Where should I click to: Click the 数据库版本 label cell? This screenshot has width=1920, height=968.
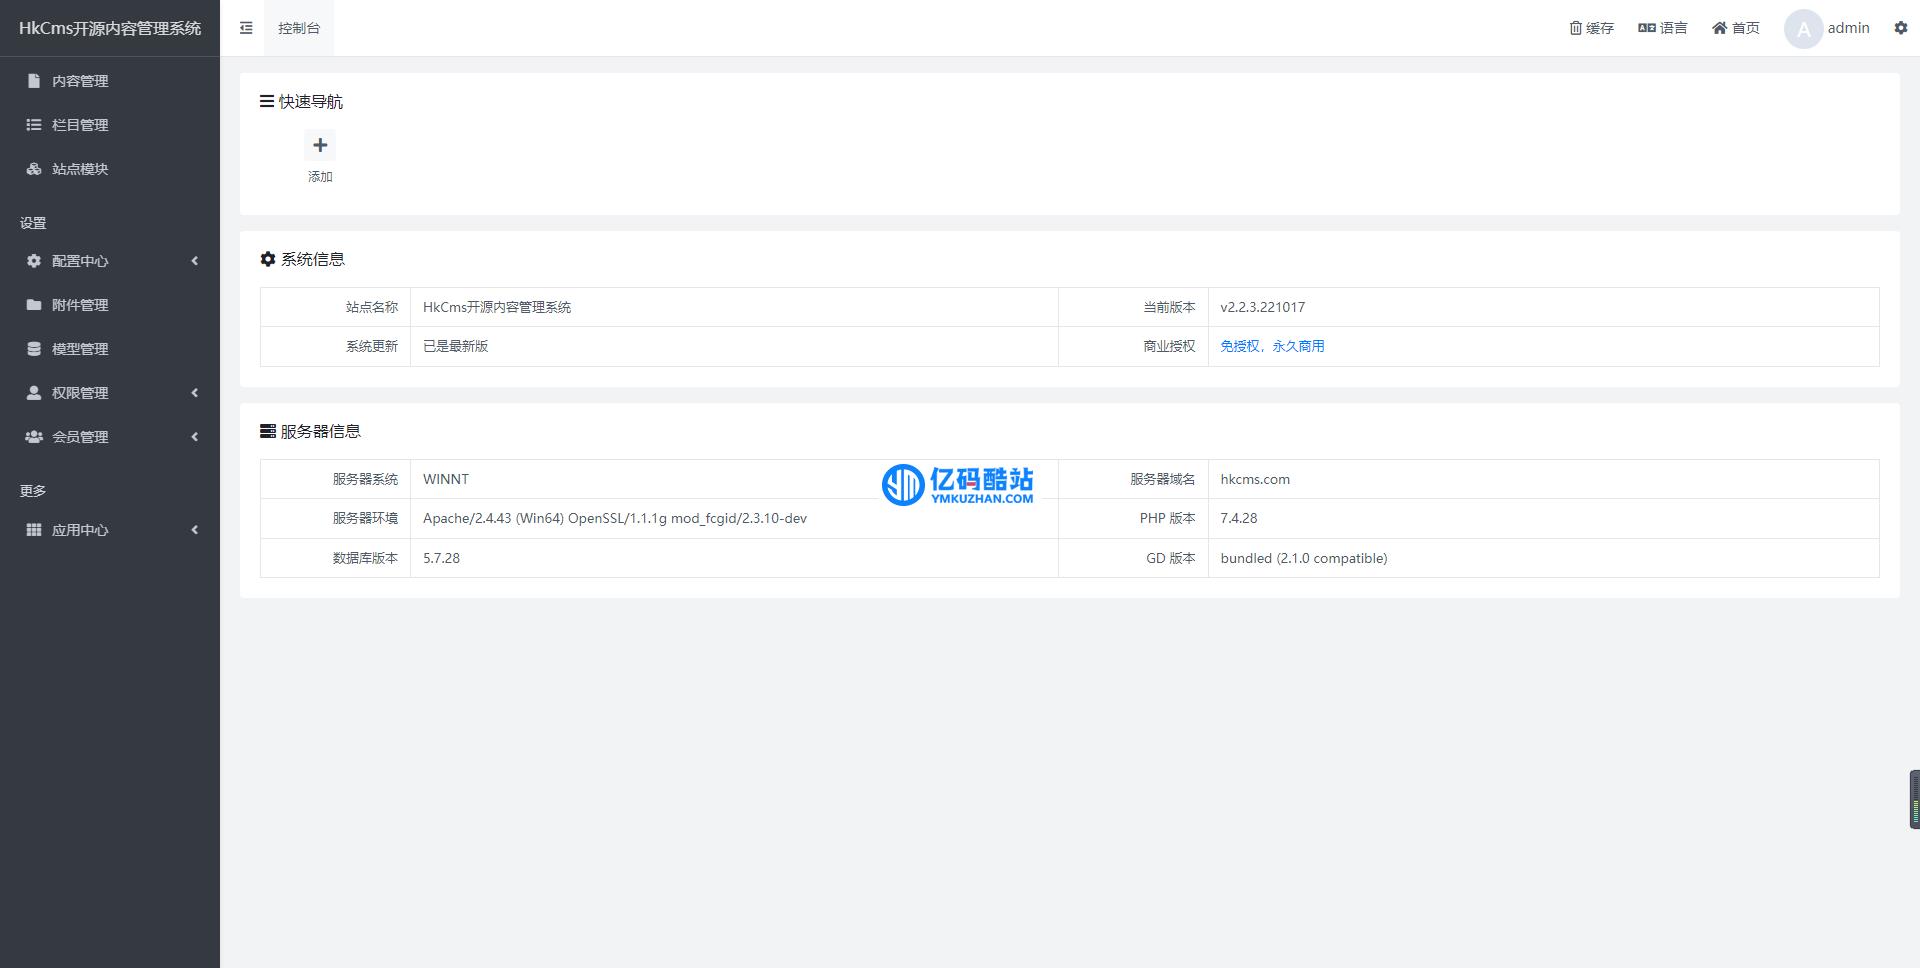[336, 558]
